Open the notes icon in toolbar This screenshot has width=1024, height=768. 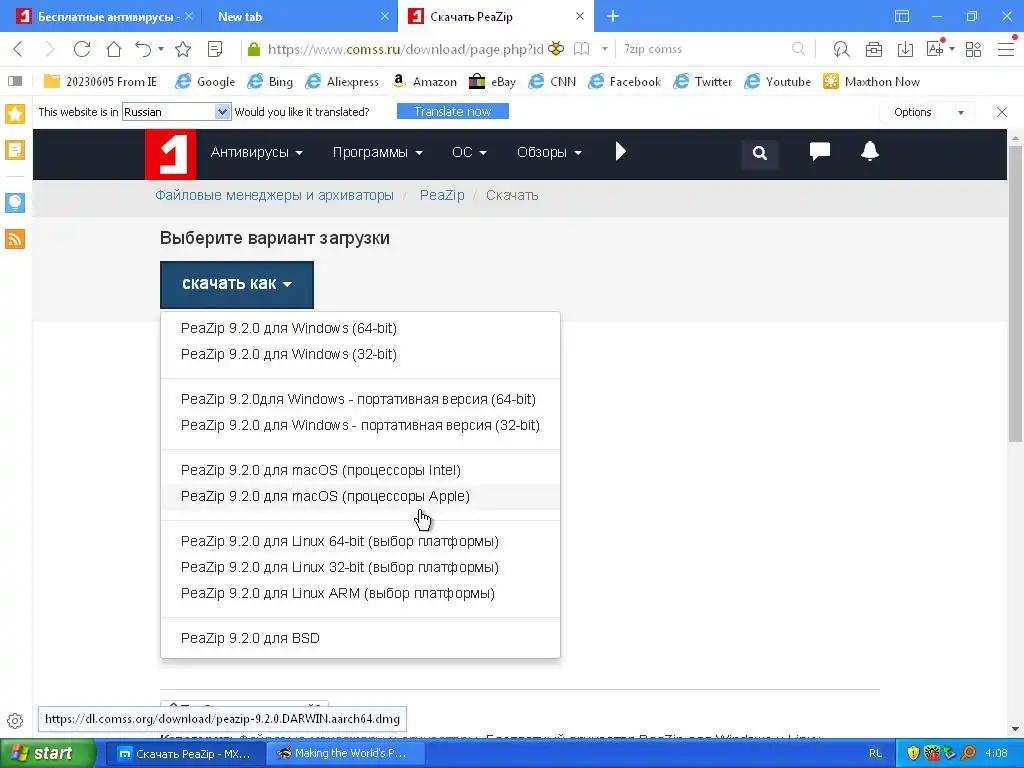215,49
